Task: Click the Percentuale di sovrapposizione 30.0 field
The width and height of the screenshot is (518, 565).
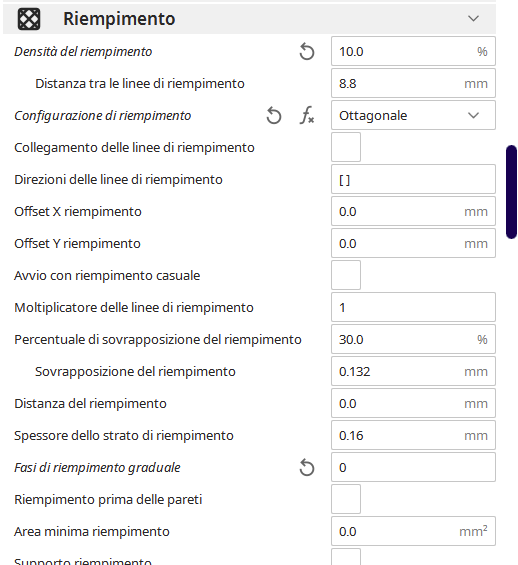Action: point(413,339)
